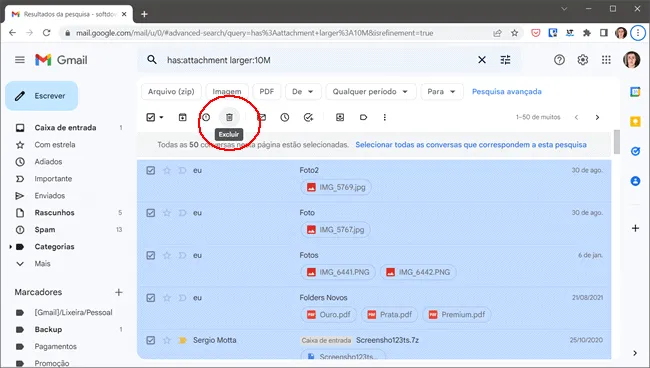
Task: Toggle the select-all checkbox in the toolbar
Action: 150,117
